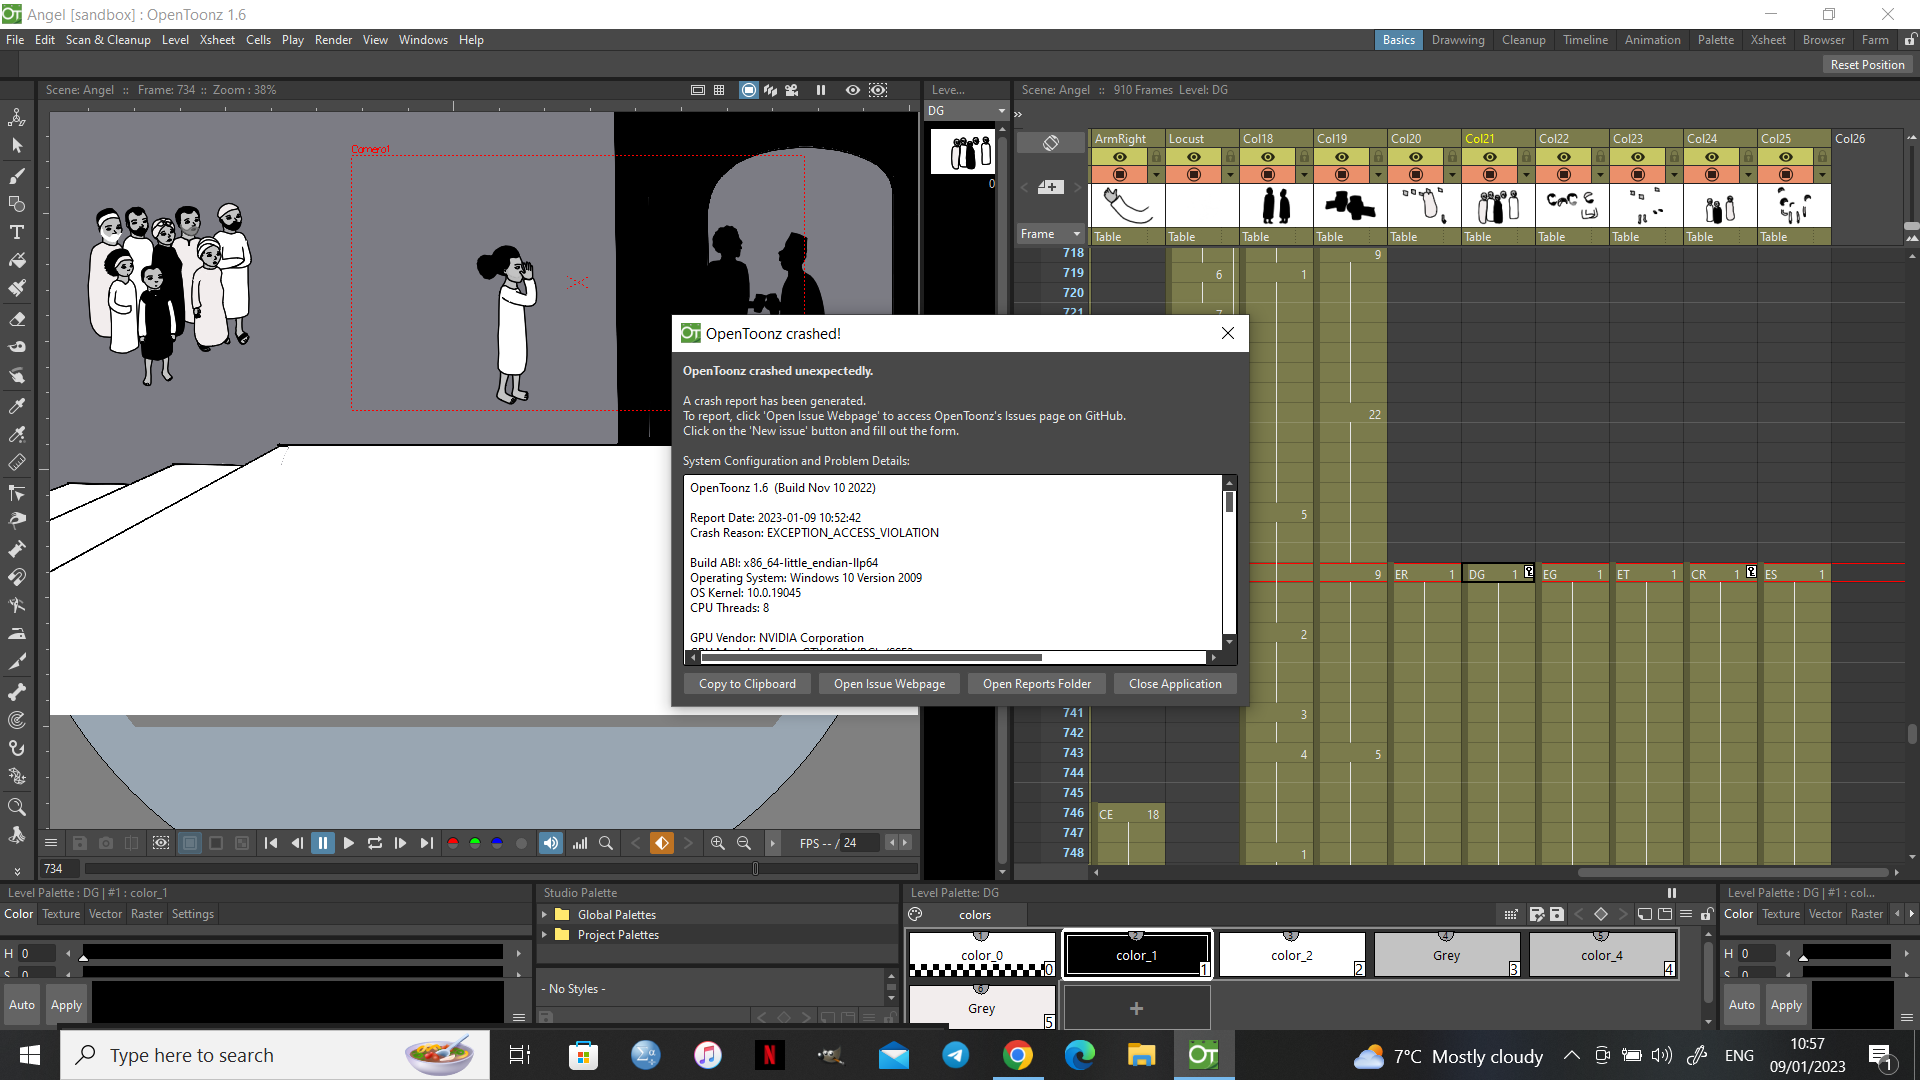Viewport: 1920px width, 1080px height.
Task: Select the Animate tool
Action: tap(17, 117)
